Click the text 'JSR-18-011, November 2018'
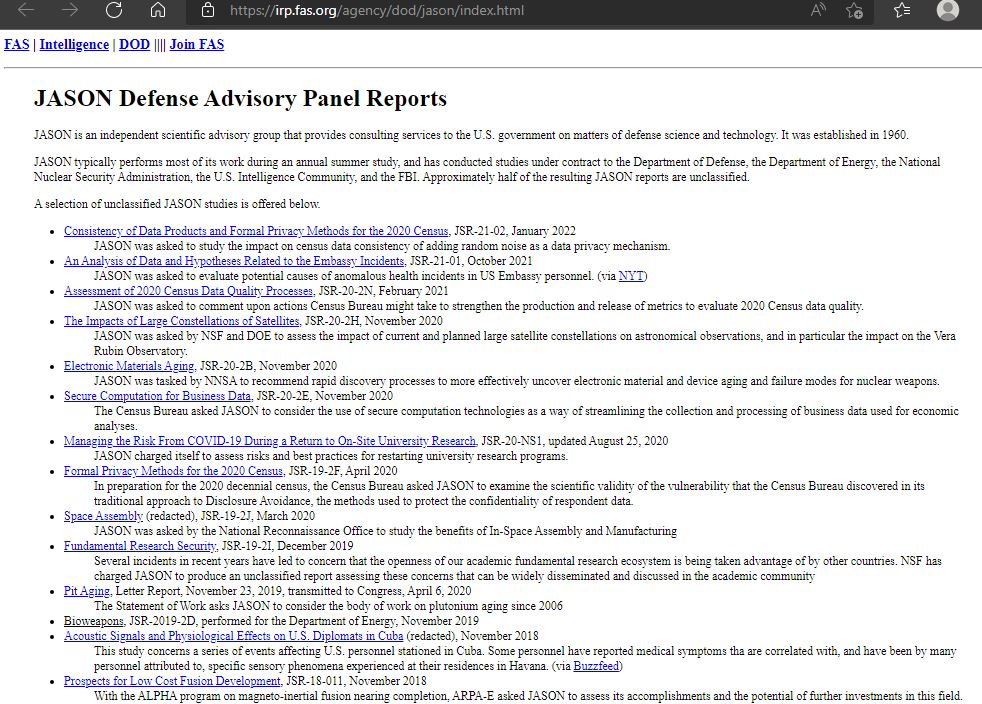Viewport: 982px width, 704px height. (x=356, y=682)
